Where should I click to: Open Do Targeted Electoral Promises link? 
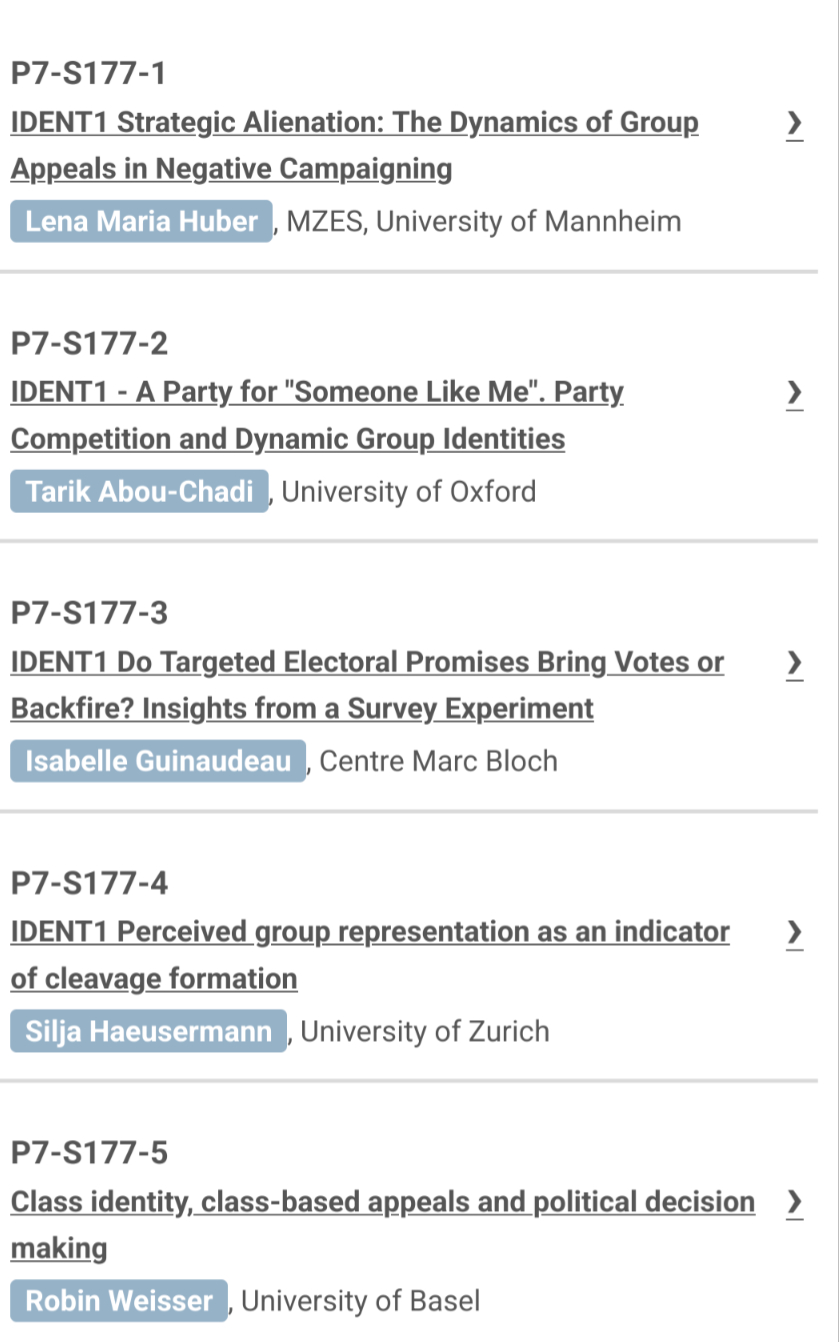367,663
